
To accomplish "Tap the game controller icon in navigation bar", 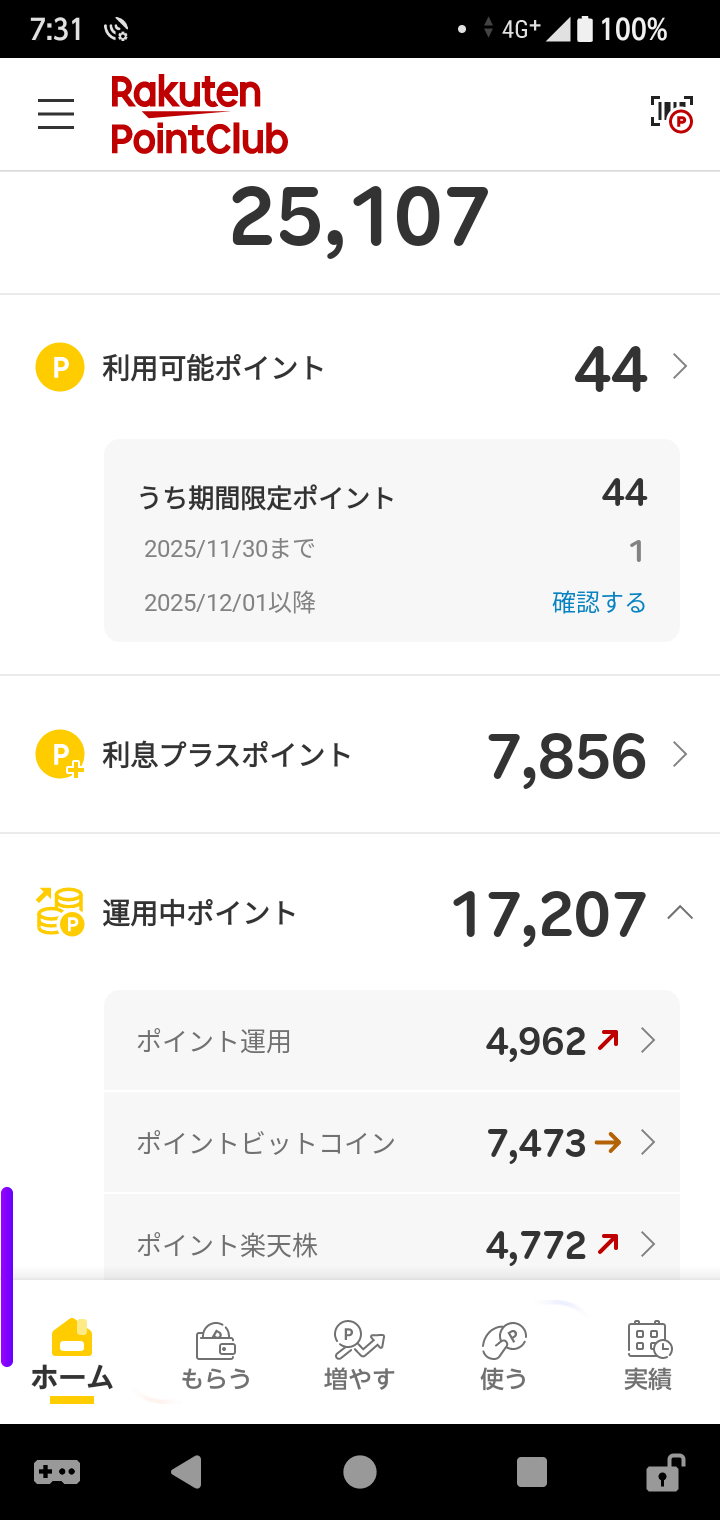I will pos(57,1472).
